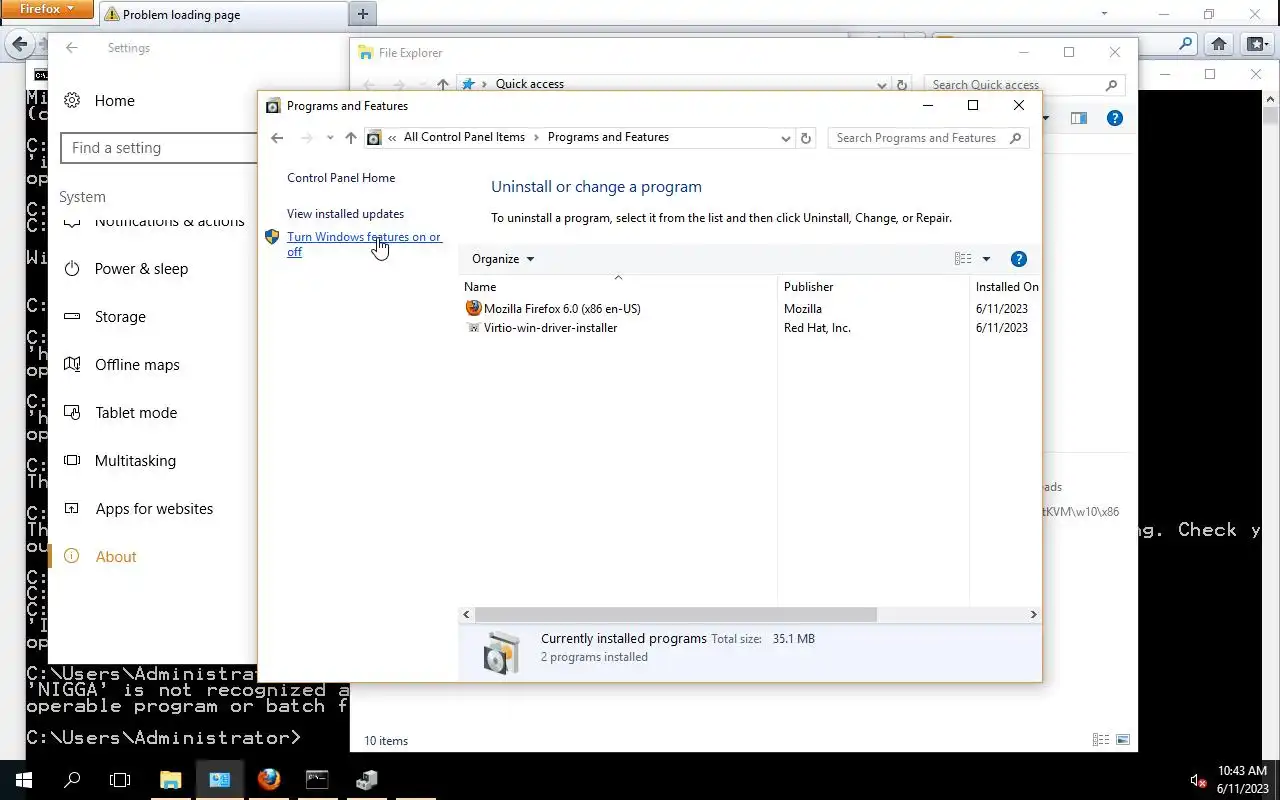Click the Firefox home icon
This screenshot has height=800, width=1280.
1218,44
